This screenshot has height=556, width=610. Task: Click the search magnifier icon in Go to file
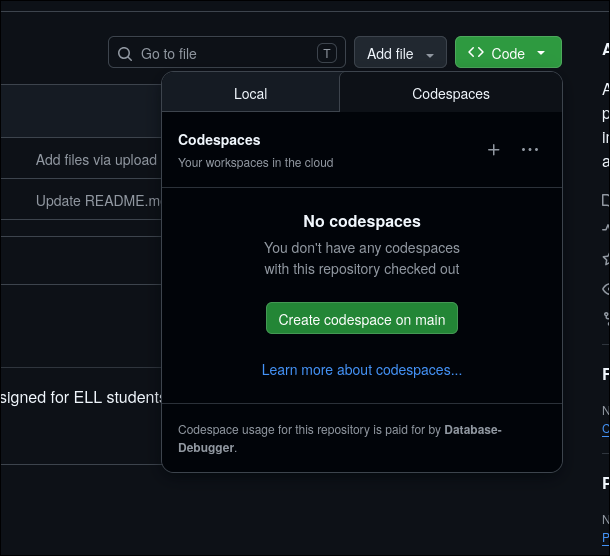[x=125, y=54]
